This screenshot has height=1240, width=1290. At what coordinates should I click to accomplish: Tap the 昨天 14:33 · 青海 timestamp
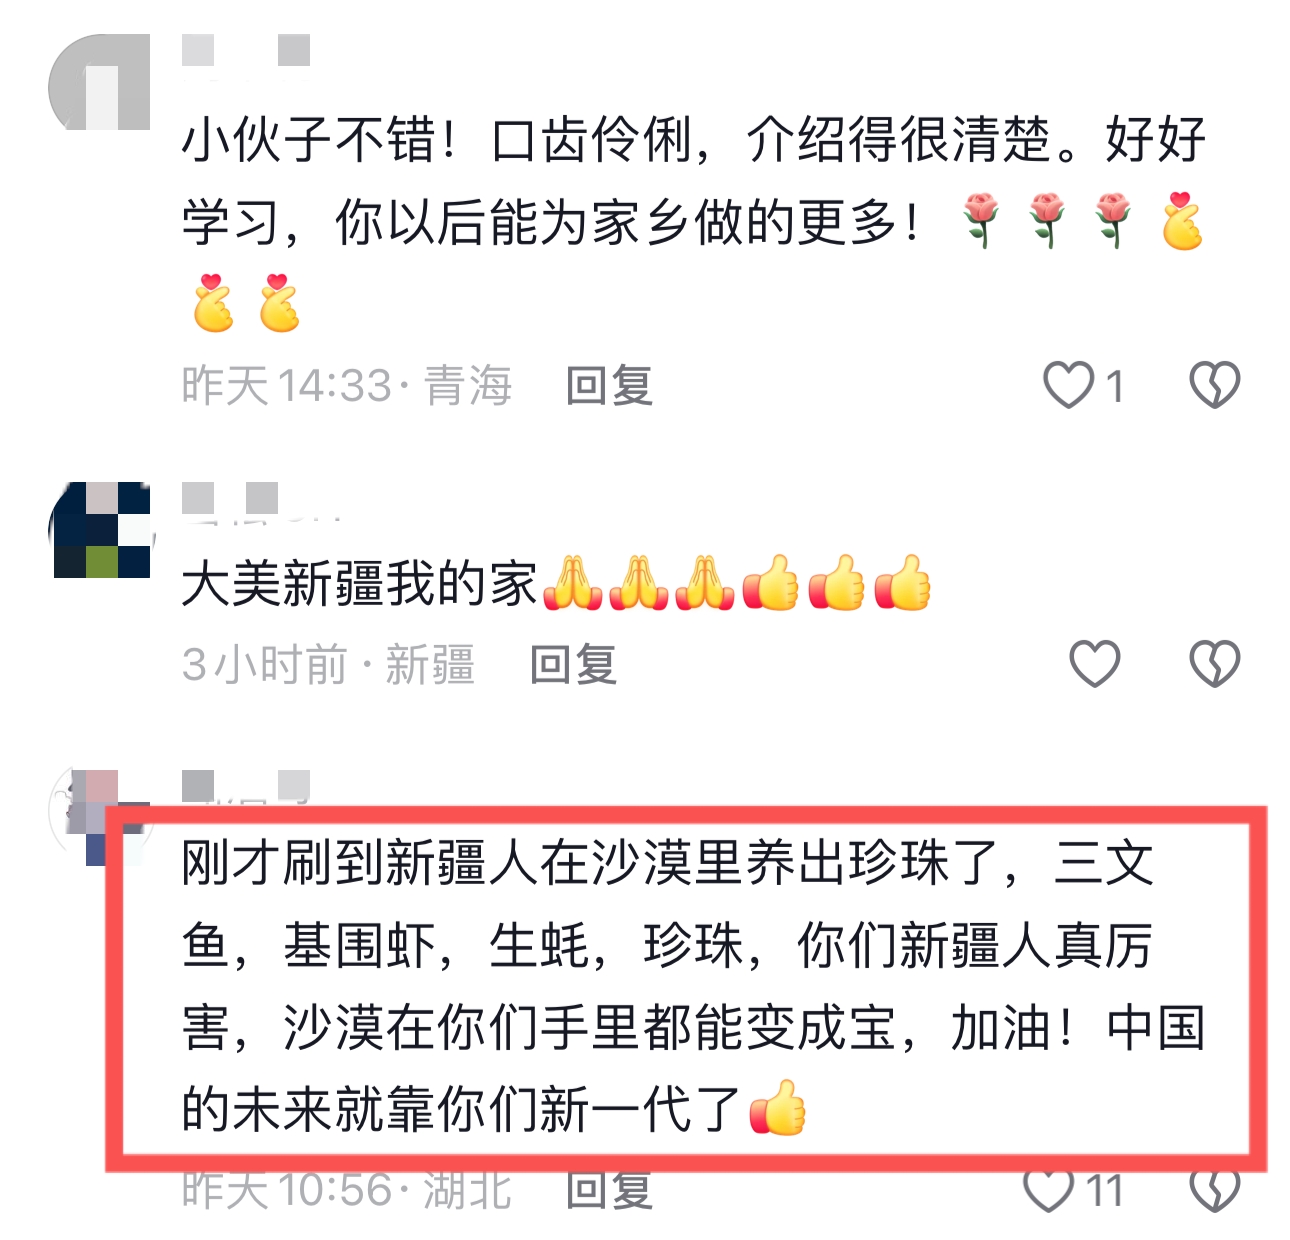pos(347,386)
